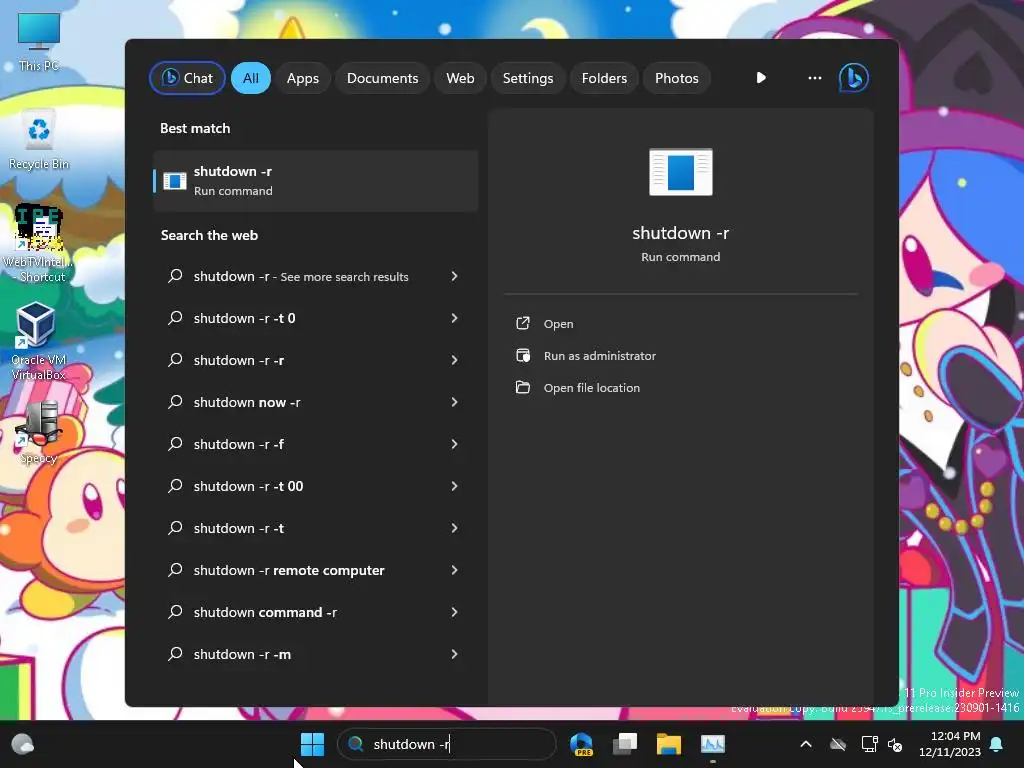The width and height of the screenshot is (1024, 768).
Task: Open the clock showing 12:04 PM
Action: (x=950, y=744)
